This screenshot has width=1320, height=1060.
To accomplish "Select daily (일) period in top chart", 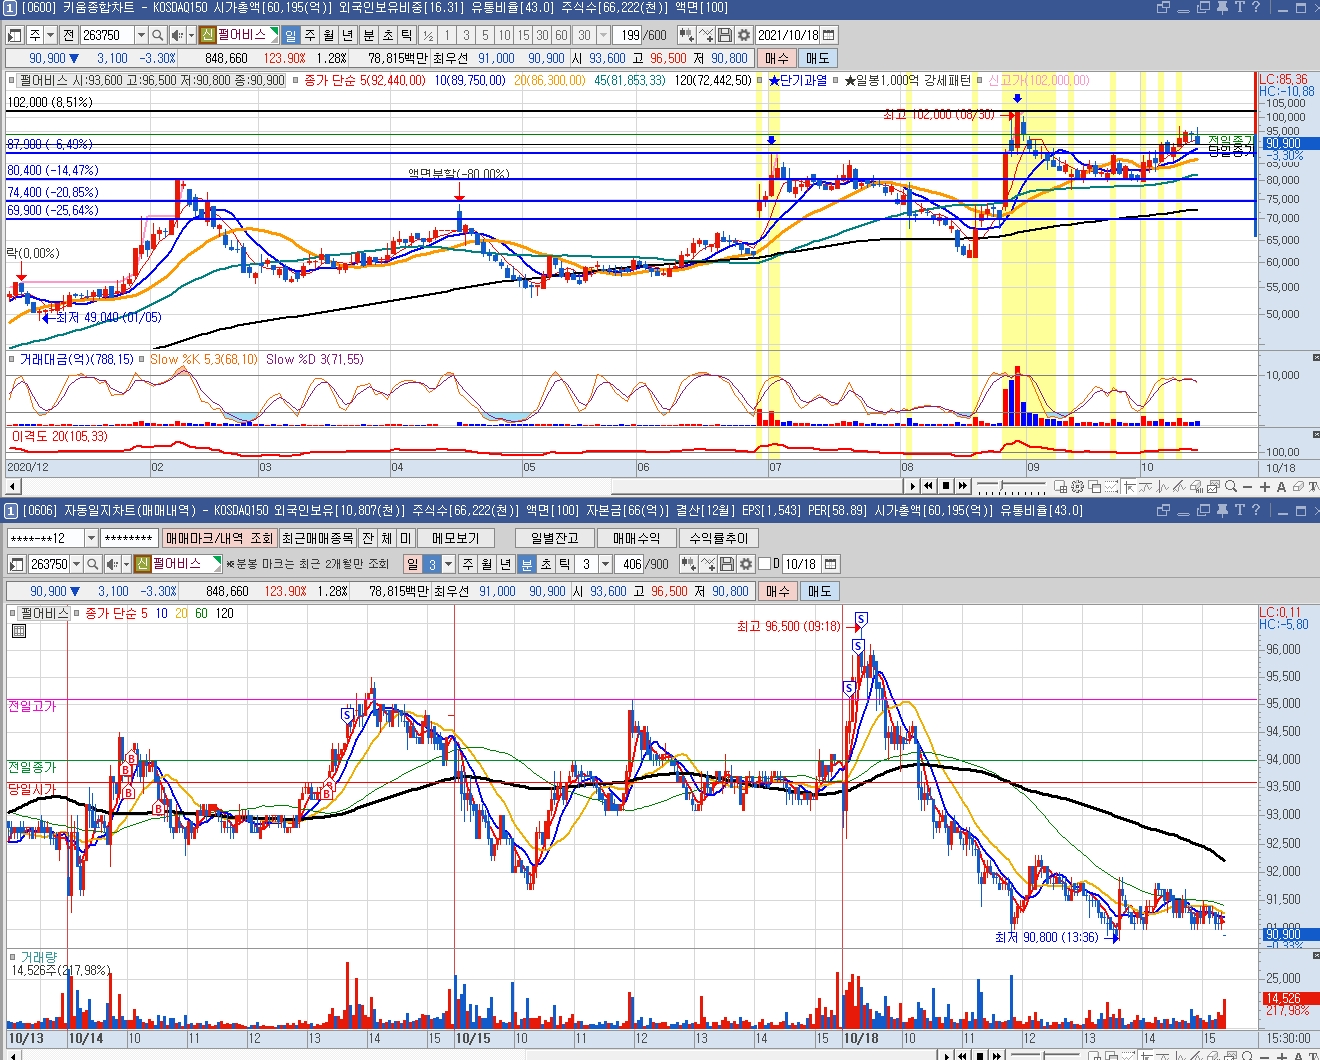I will (x=291, y=35).
